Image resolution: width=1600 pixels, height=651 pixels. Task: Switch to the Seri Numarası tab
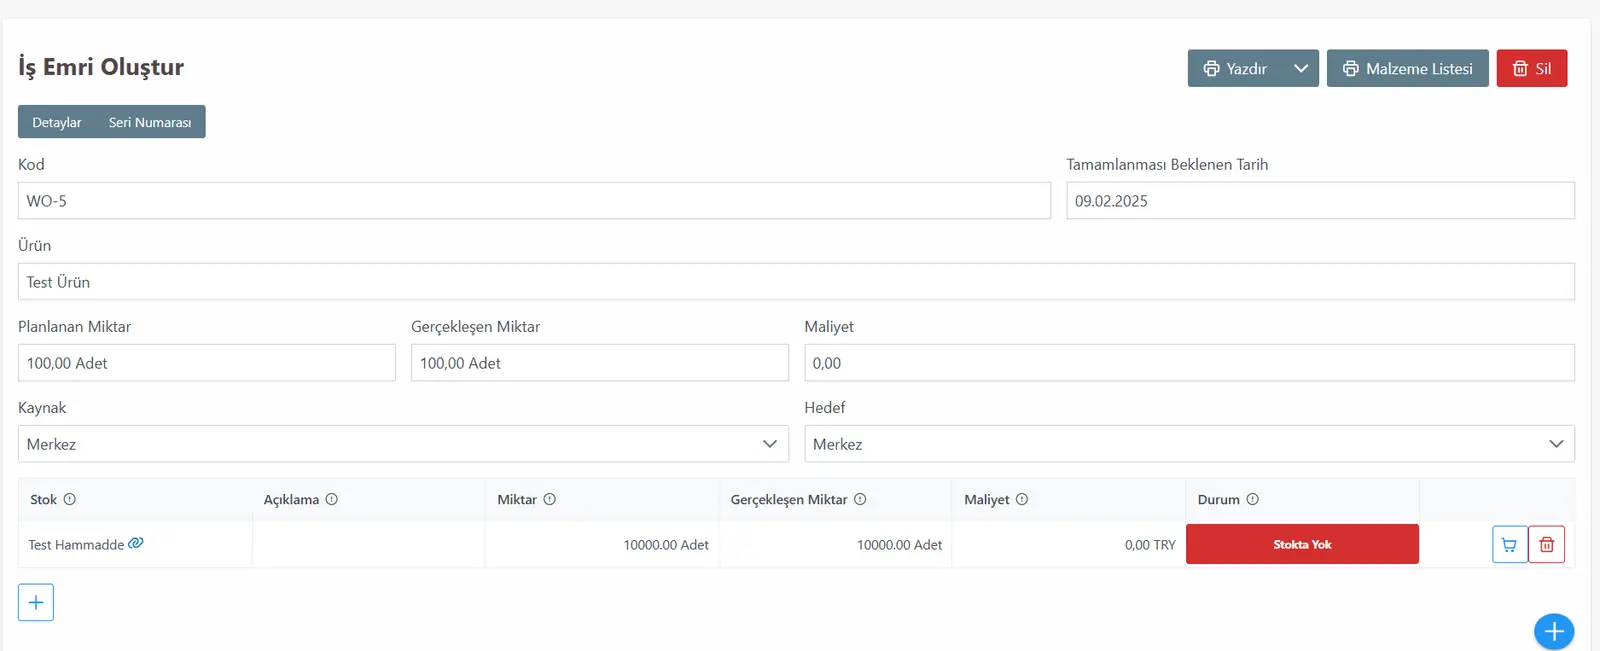coord(150,122)
